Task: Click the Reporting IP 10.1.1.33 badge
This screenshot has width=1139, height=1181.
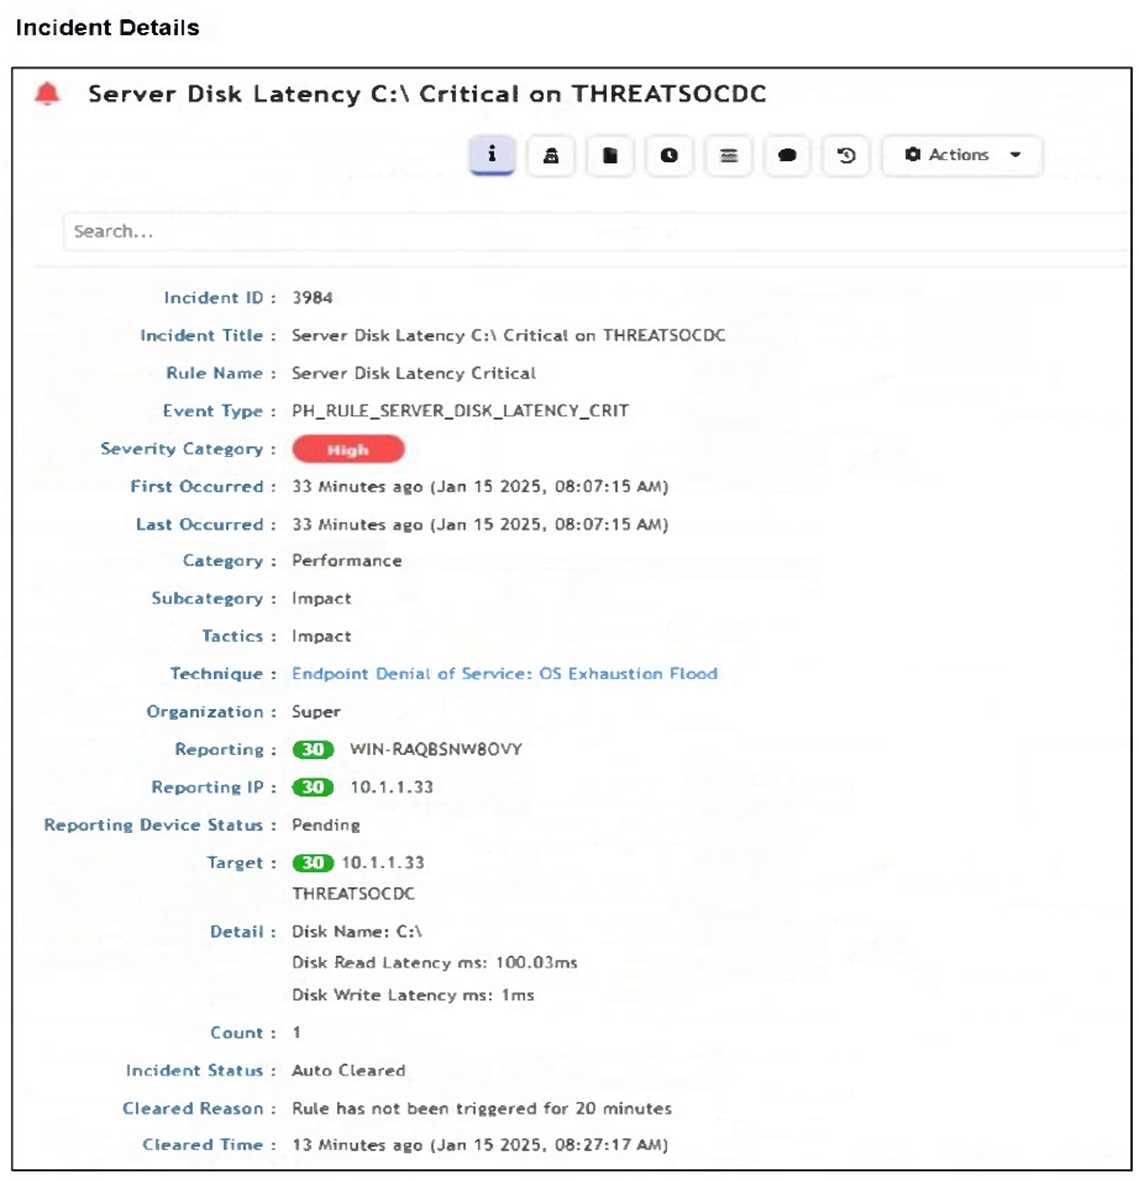Action: (x=312, y=787)
